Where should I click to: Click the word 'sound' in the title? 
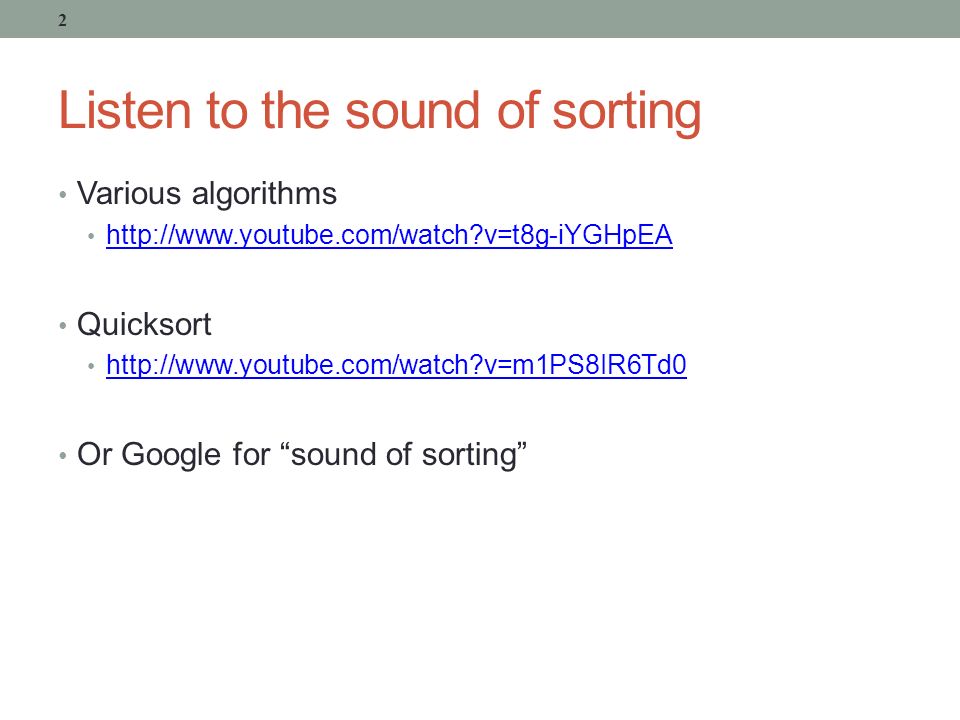coord(412,111)
